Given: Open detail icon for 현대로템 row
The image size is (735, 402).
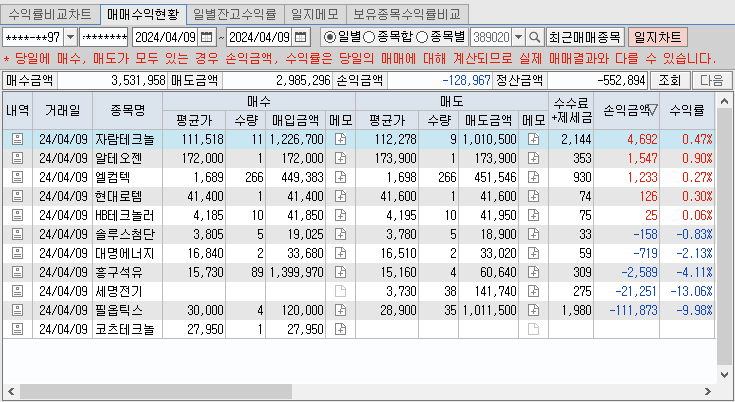Looking at the screenshot, I should click(x=17, y=196).
